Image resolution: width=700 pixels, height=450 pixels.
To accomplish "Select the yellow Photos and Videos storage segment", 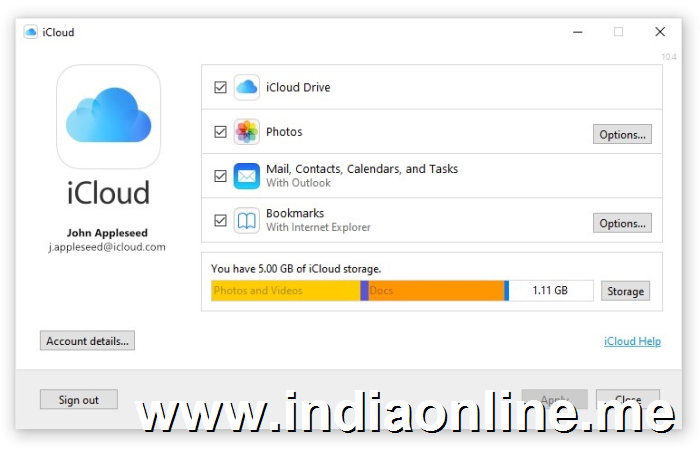I will coord(286,291).
